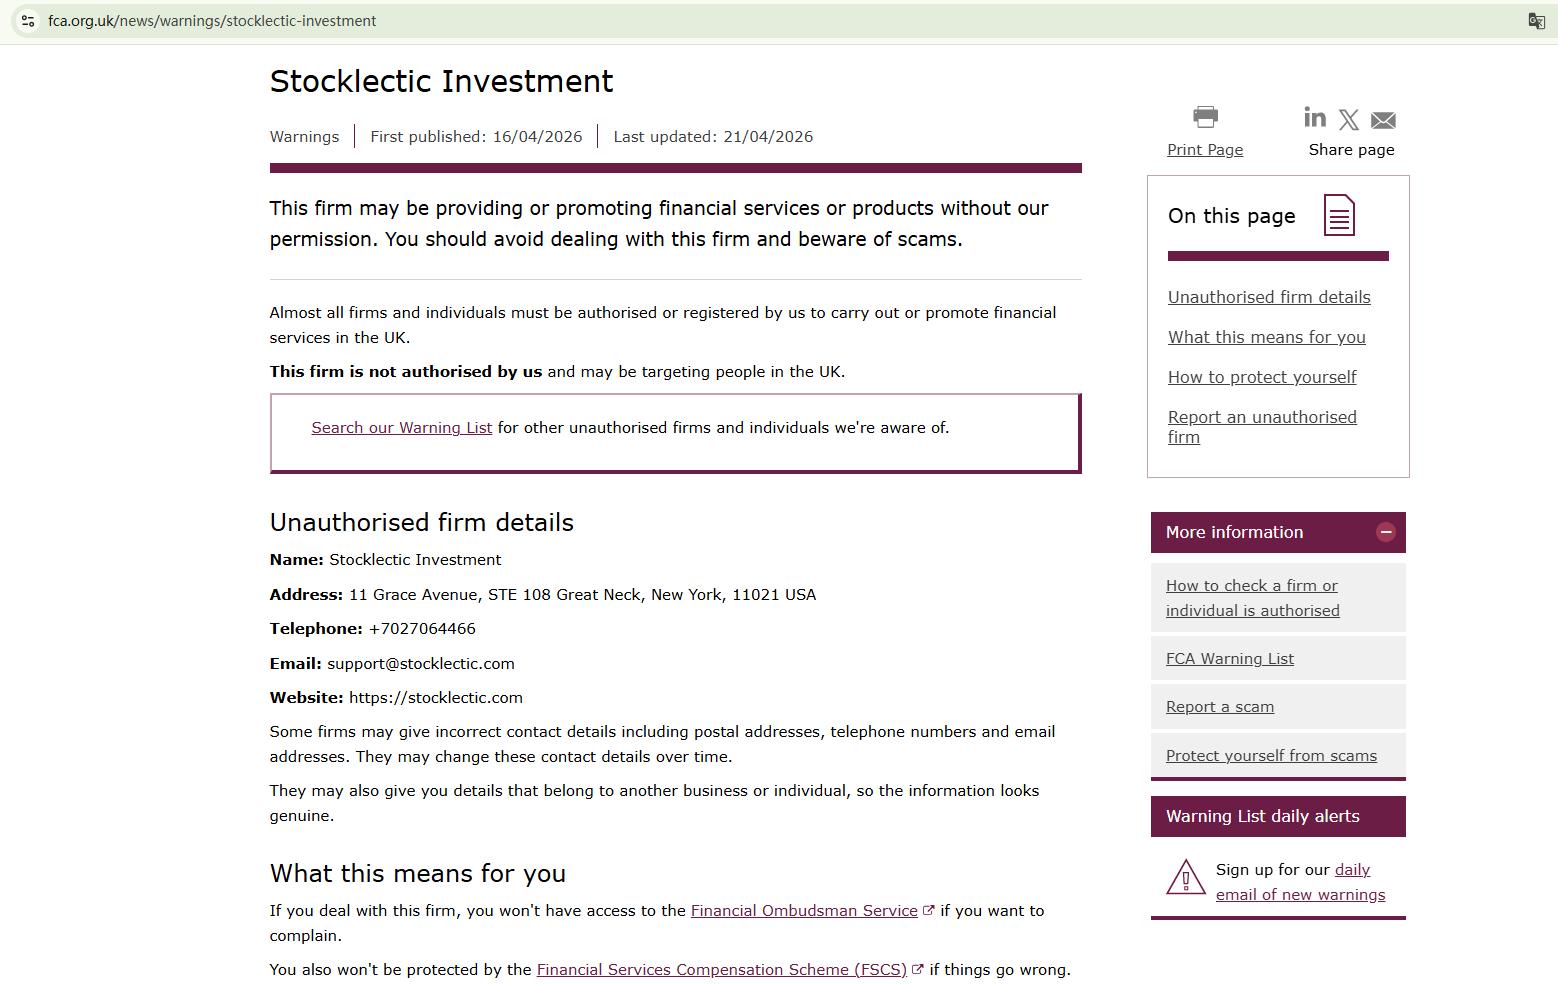Share page by email envelope icon
The image size is (1558, 985).
coord(1383,121)
